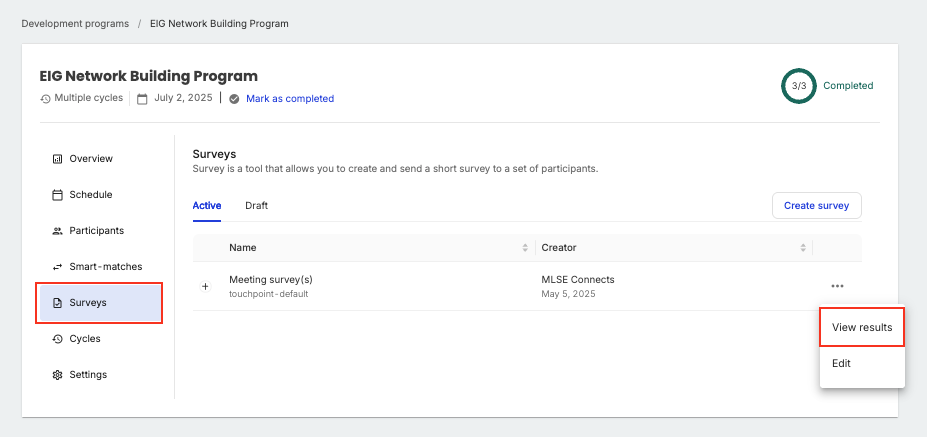Click the calendar icon beside July 2, 2025

point(142,99)
